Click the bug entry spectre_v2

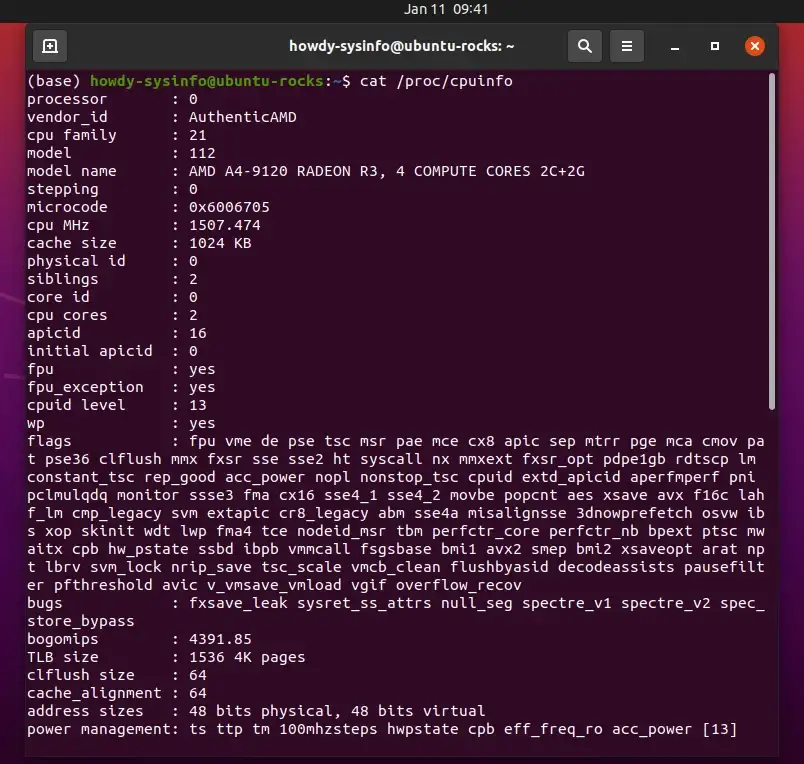point(666,603)
